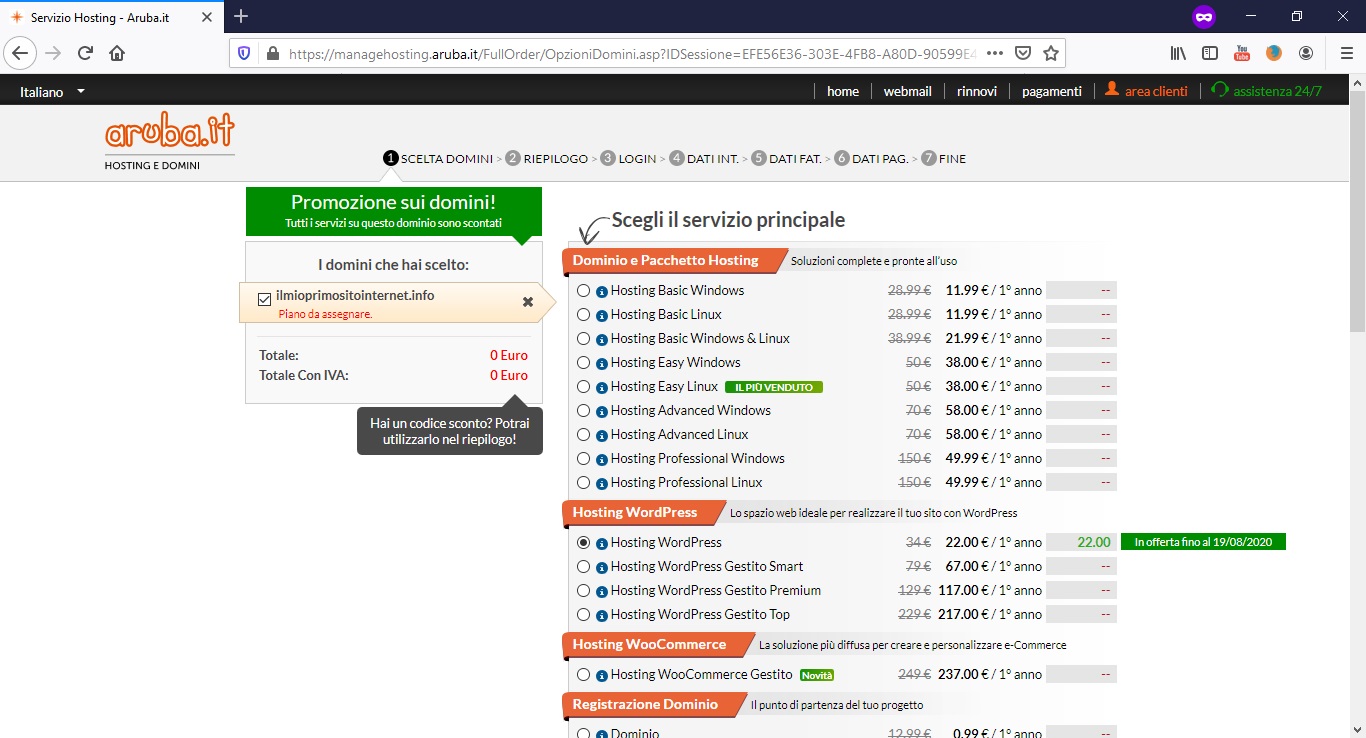Click the padlock site security icon
This screenshot has width=1366, height=738.
pos(271,53)
